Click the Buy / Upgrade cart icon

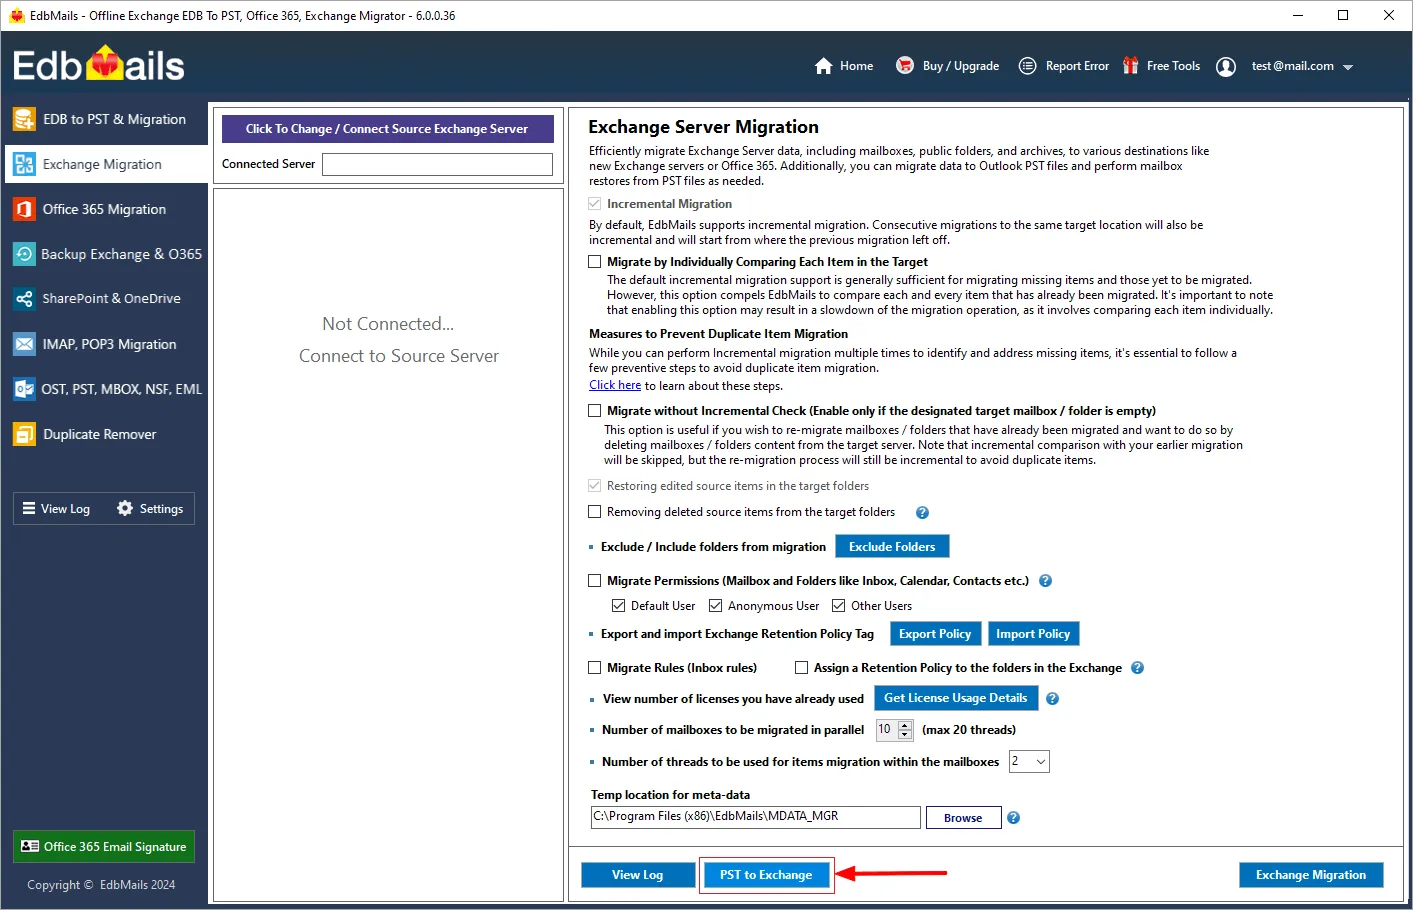click(x=905, y=66)
